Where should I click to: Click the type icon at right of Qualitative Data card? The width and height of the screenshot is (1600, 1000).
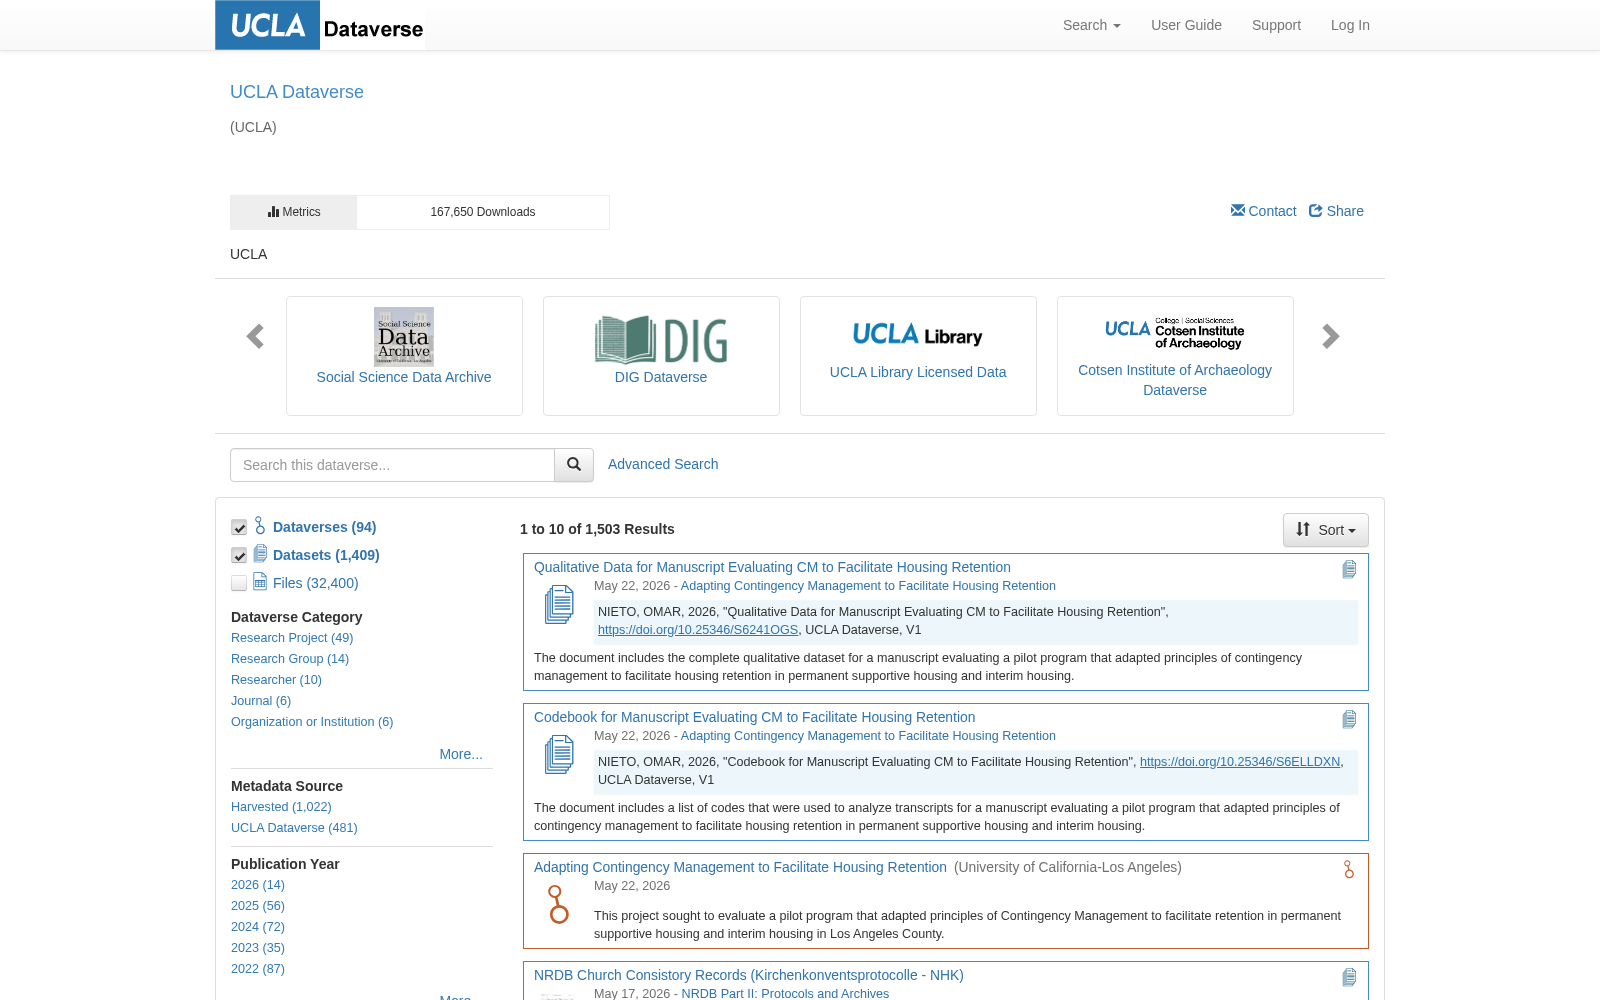tap(1349, 569)
